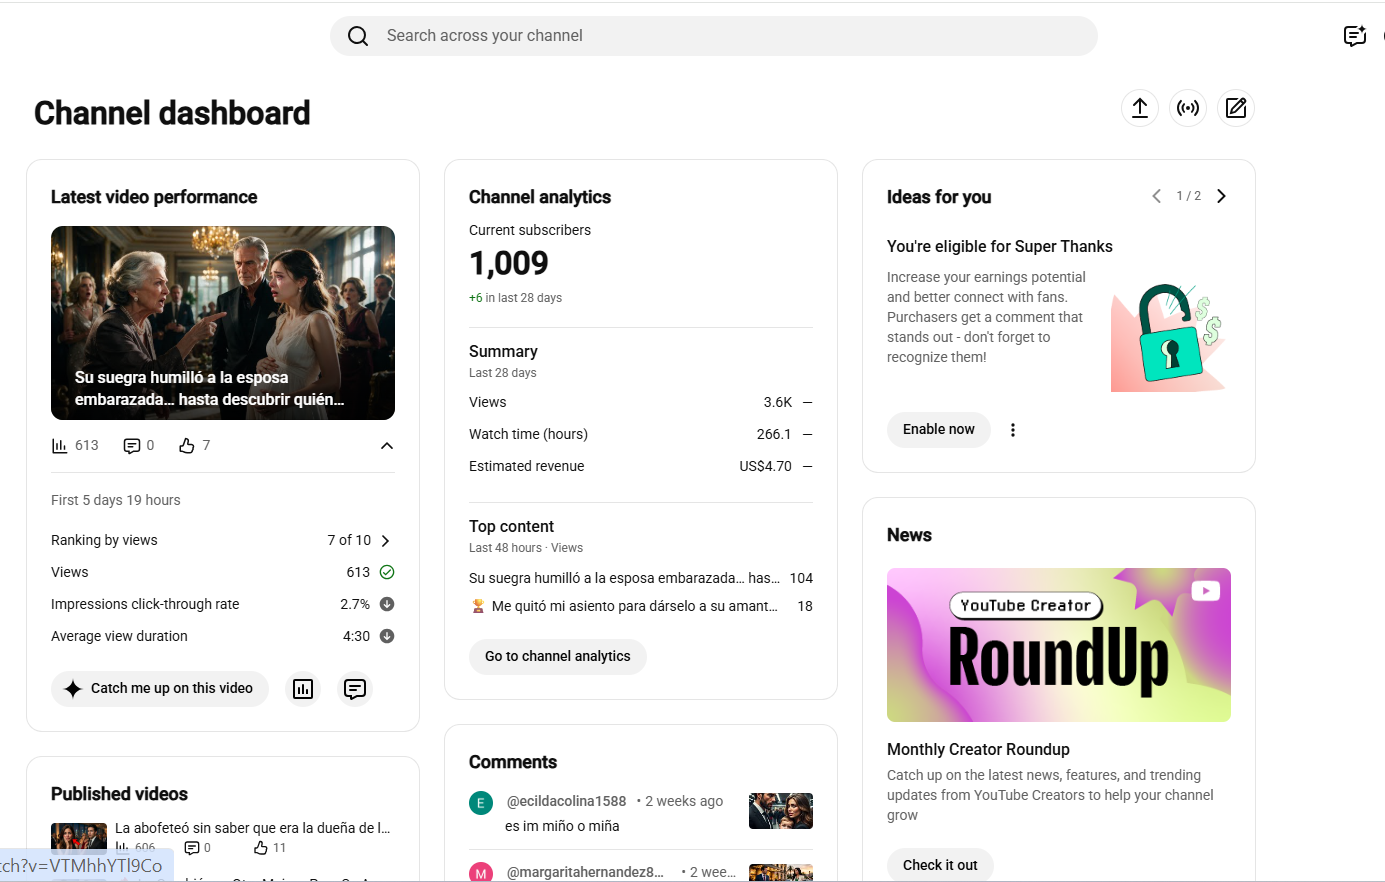Click comments icon under La abofeteó video
The image size is (1385, 882).
[191, 848]
